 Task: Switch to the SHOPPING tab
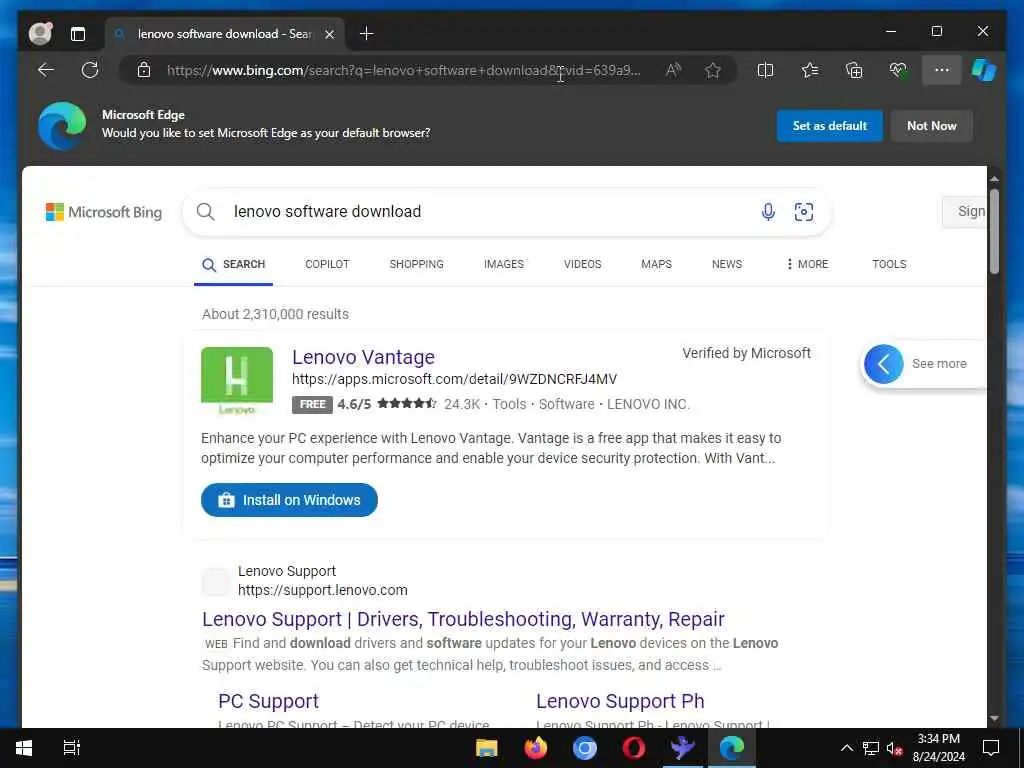tap(417, 264)
